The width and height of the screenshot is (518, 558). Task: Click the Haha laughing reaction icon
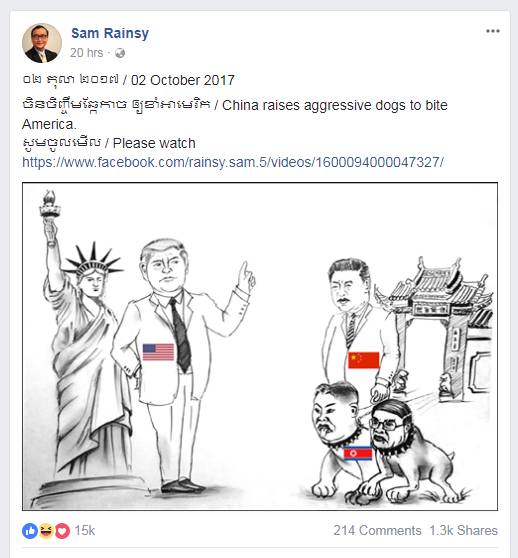pyautogui.click(x=46, y=531)
